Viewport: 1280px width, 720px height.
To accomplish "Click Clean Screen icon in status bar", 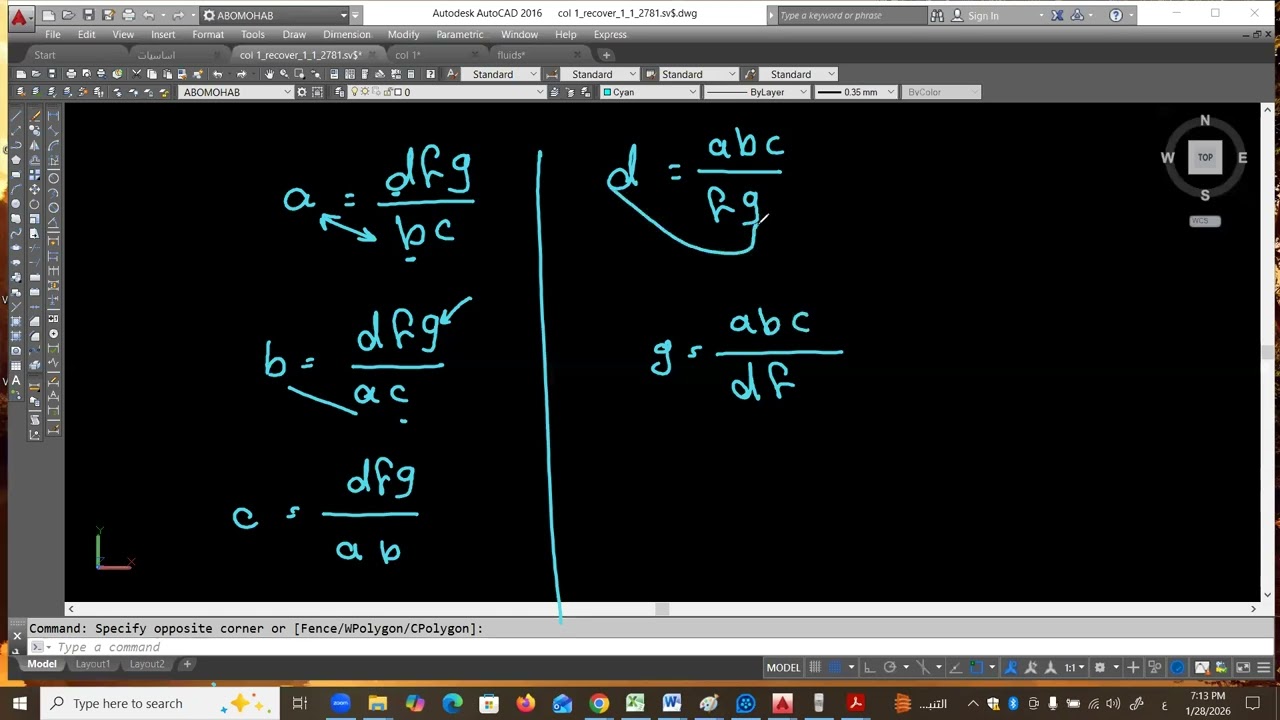I will coord(1243,667).
